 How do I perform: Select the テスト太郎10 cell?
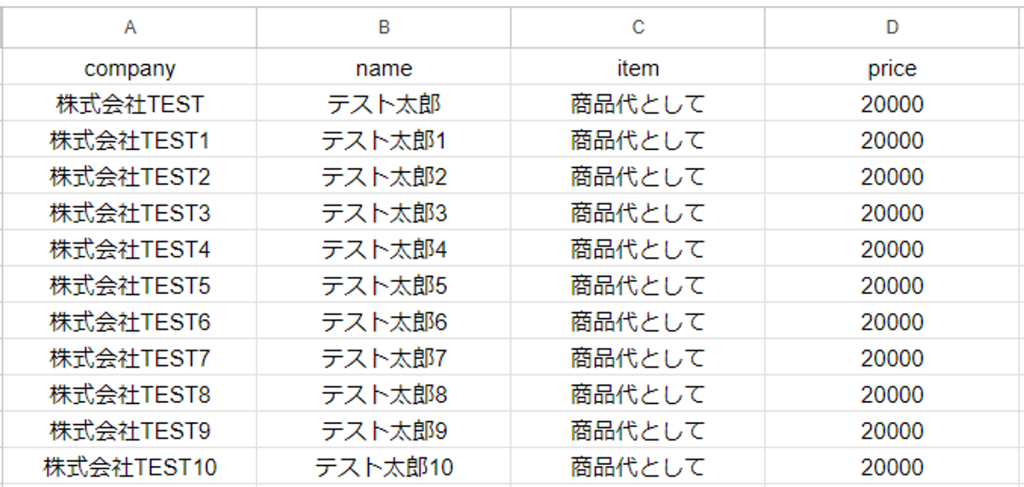click(384, 467)
